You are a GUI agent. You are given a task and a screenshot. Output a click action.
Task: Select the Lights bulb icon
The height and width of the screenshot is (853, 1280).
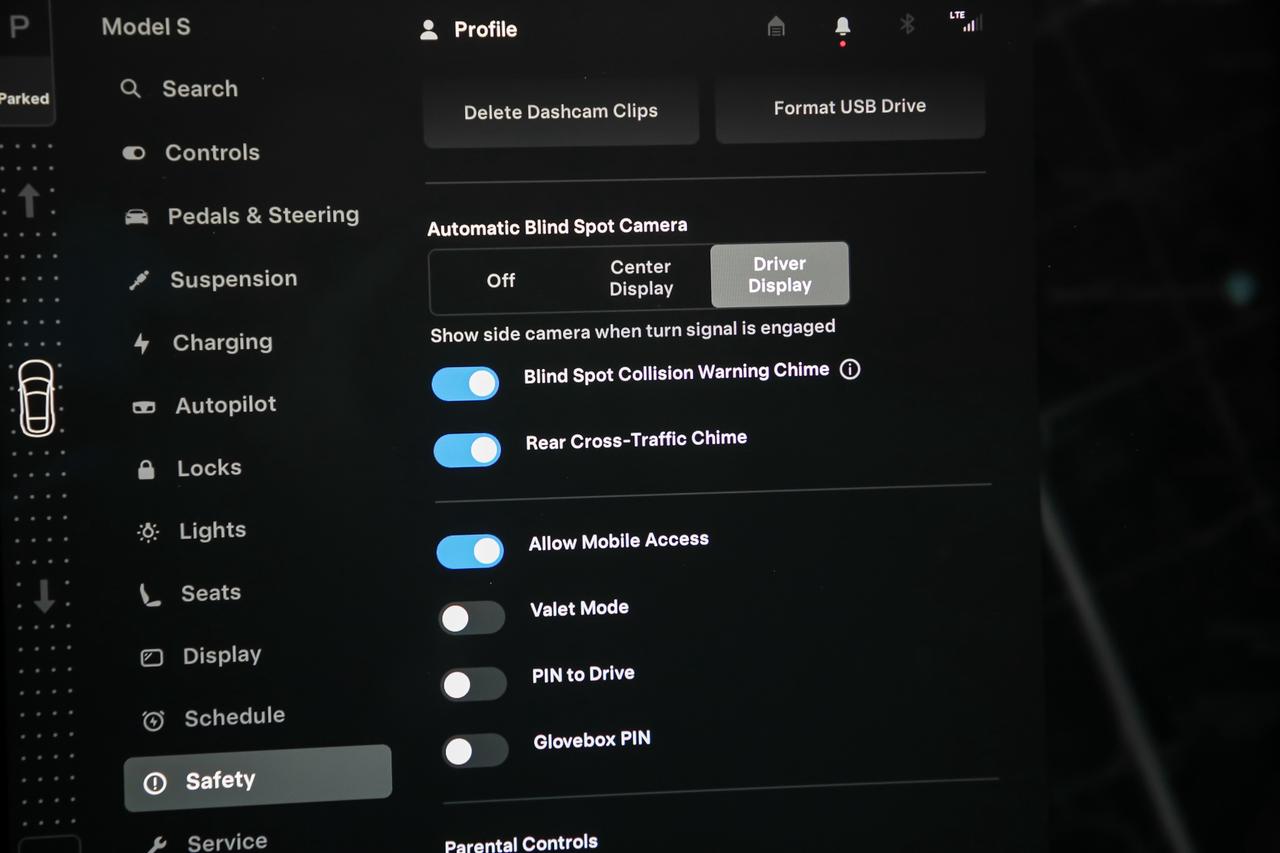click(146, 531)
